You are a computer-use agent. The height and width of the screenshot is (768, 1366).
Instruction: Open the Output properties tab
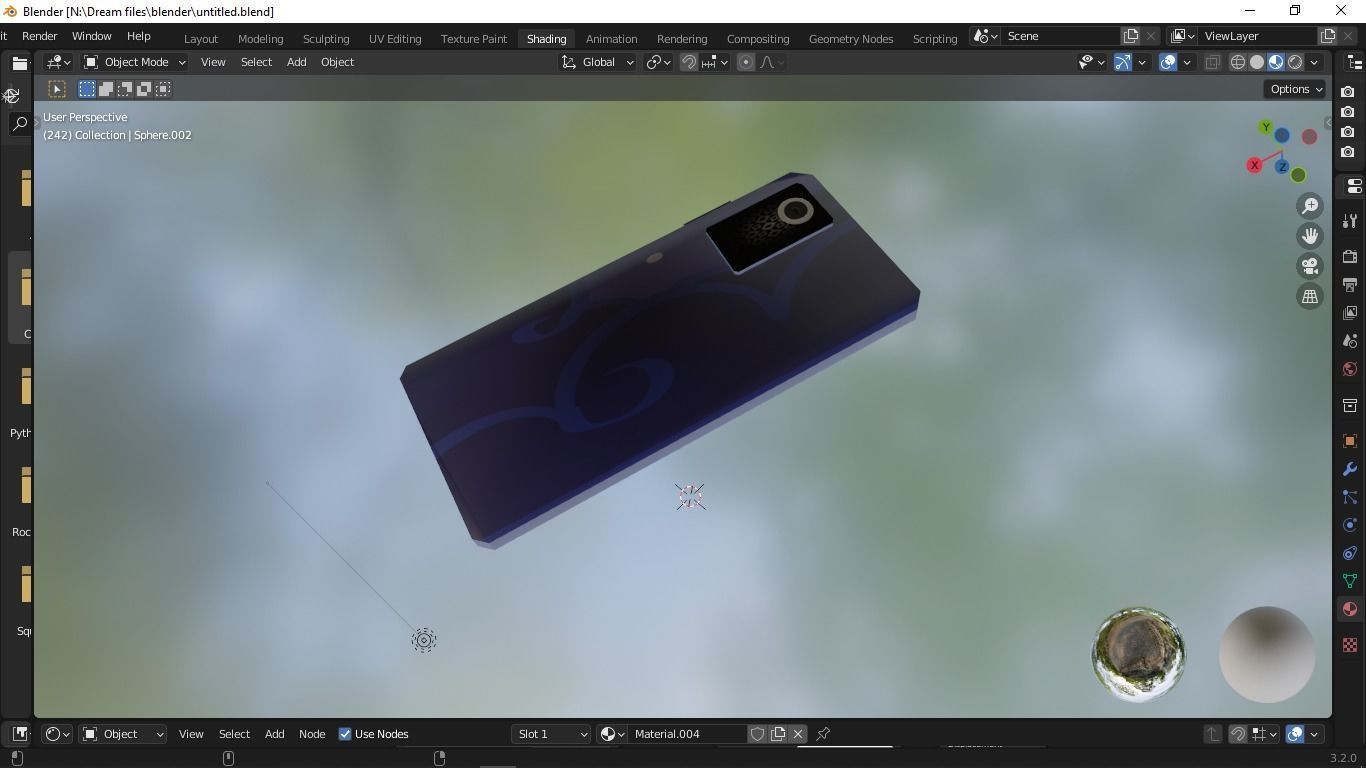(x=1350, y=285)
